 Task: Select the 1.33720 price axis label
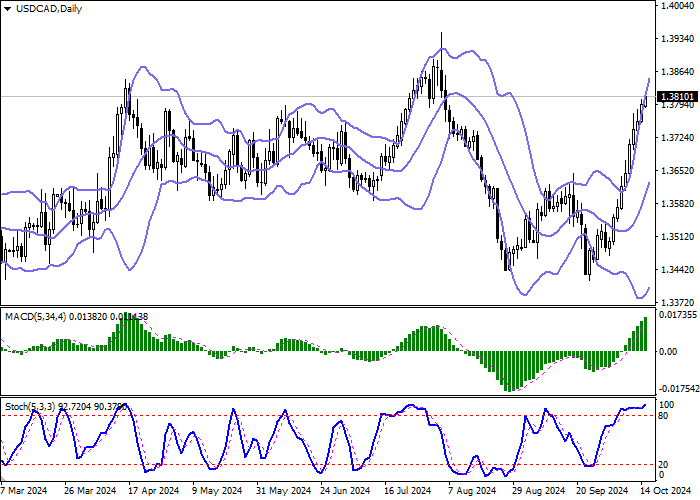click(x=677, y=303)
